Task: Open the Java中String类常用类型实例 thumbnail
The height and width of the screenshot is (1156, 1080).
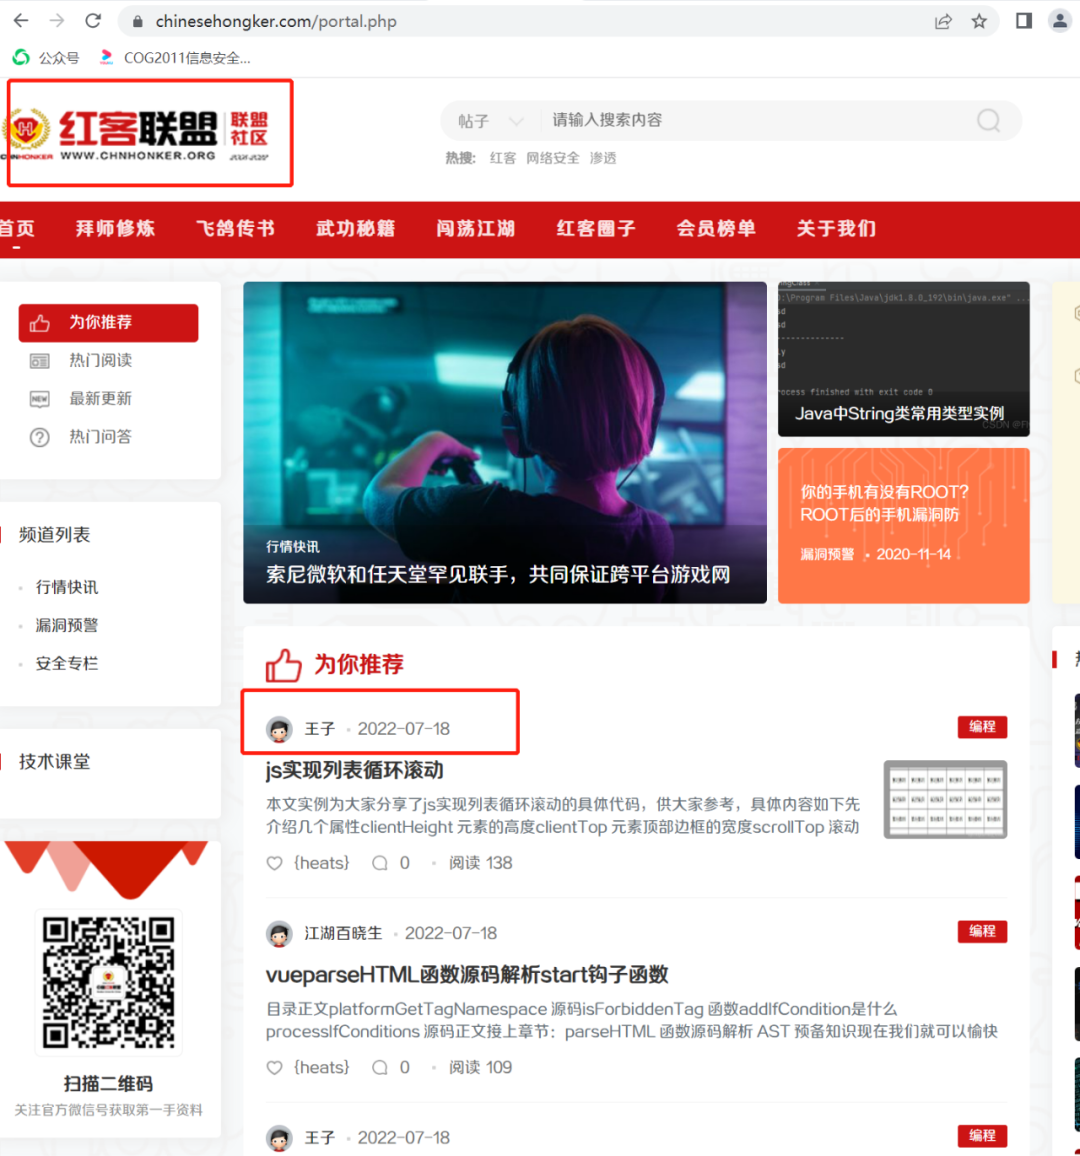Action: pyautogui.click(x=903, y=359)
